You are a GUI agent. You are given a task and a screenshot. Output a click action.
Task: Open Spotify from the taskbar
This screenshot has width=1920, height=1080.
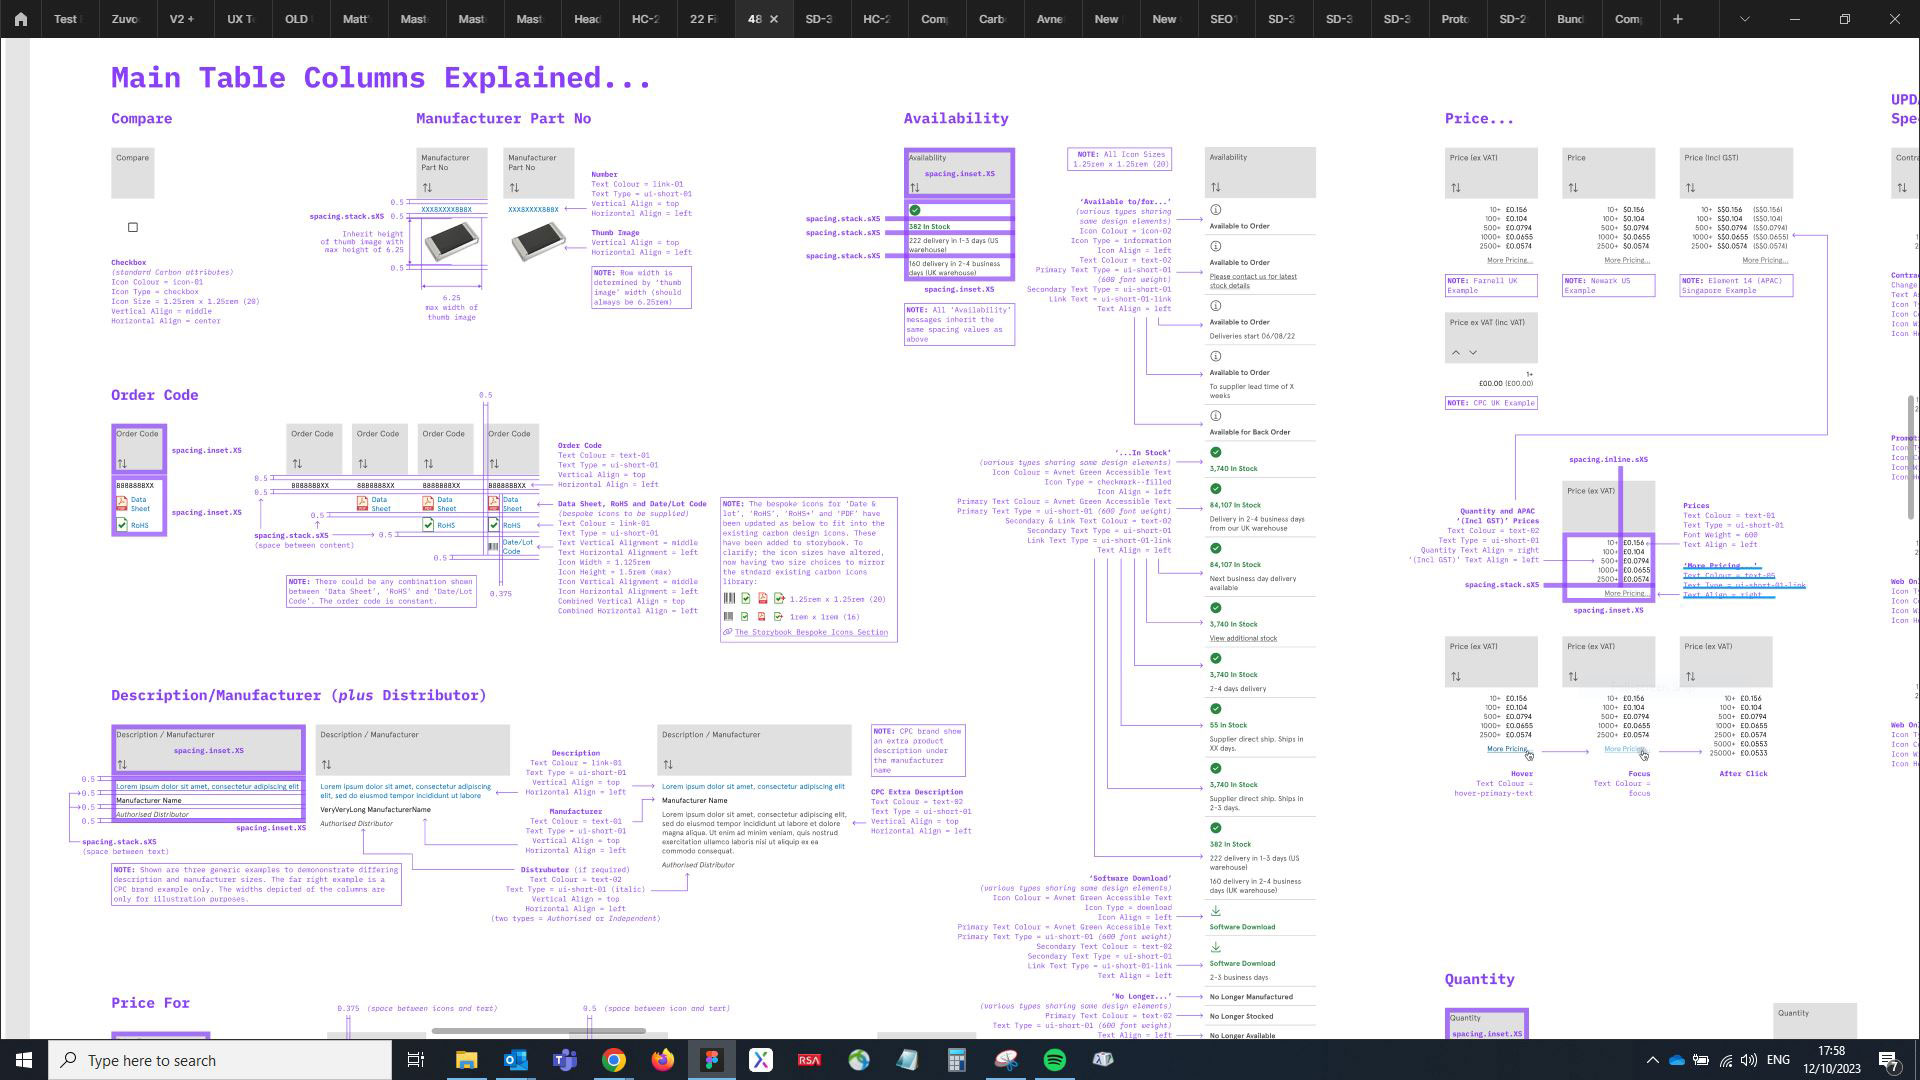tap(1055, 1060)
